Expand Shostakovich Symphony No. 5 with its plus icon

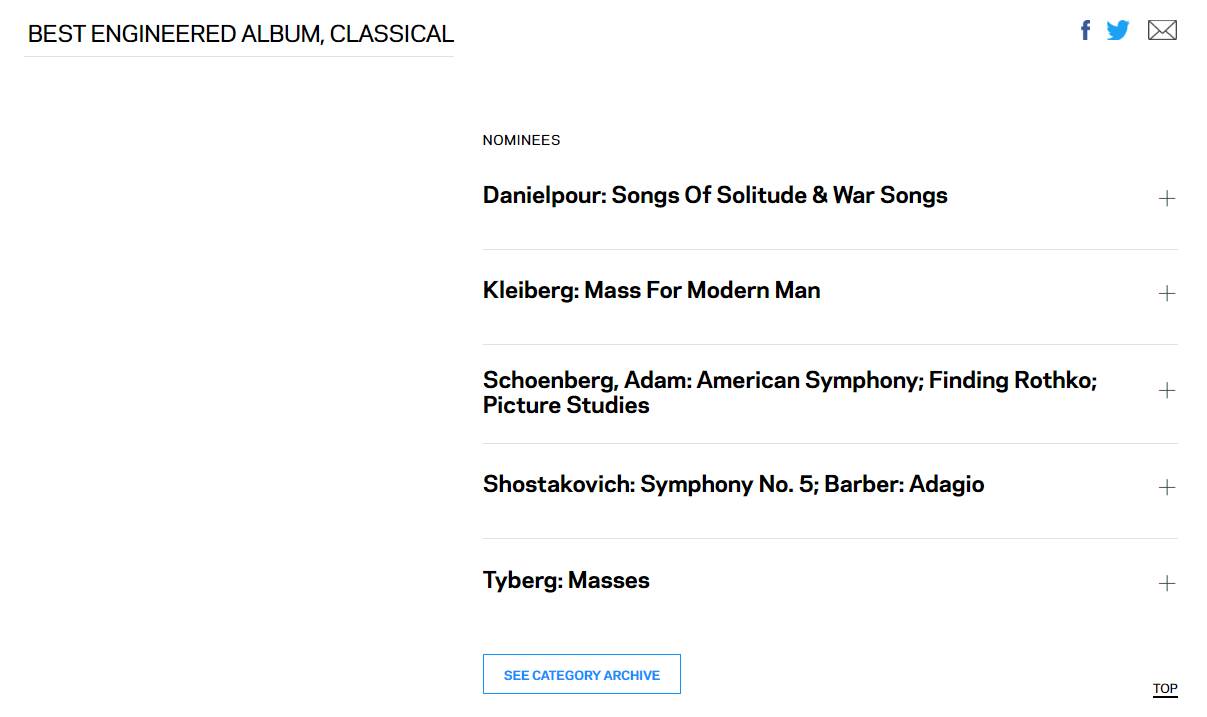[x=1166, y=487]
